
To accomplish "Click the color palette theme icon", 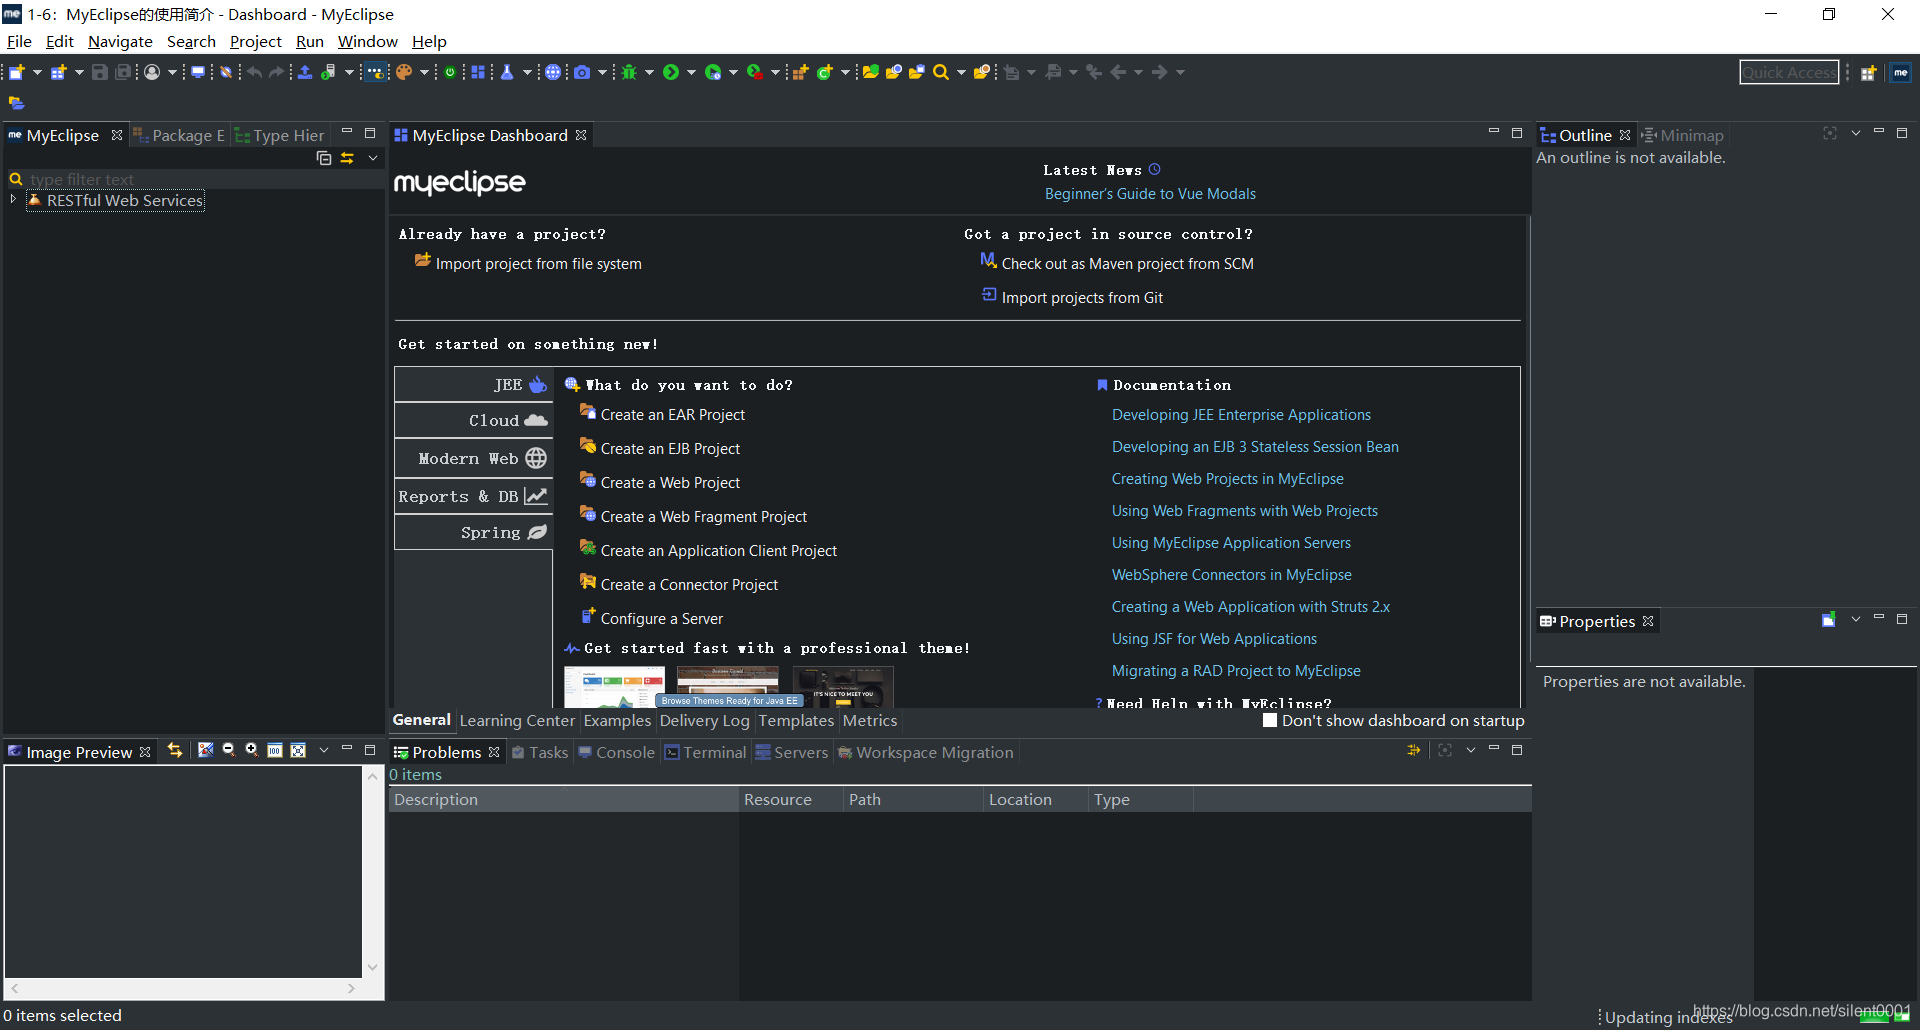I will click(x=404, y=72).
